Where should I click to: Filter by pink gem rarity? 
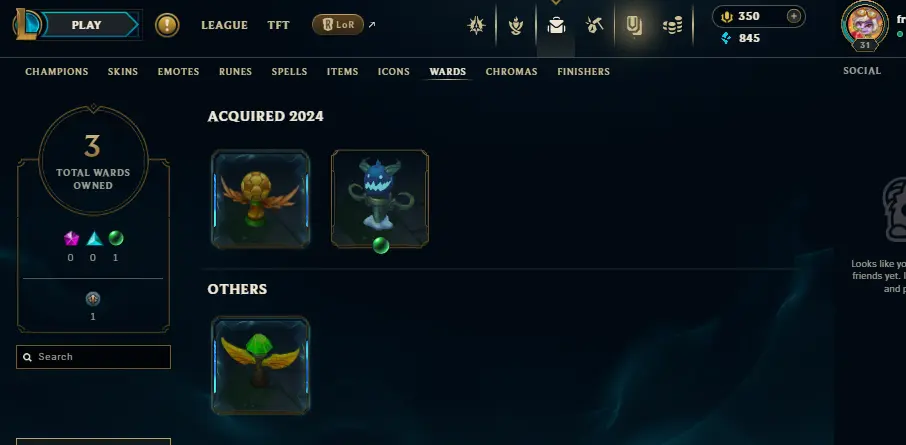(x=71, y=238)
